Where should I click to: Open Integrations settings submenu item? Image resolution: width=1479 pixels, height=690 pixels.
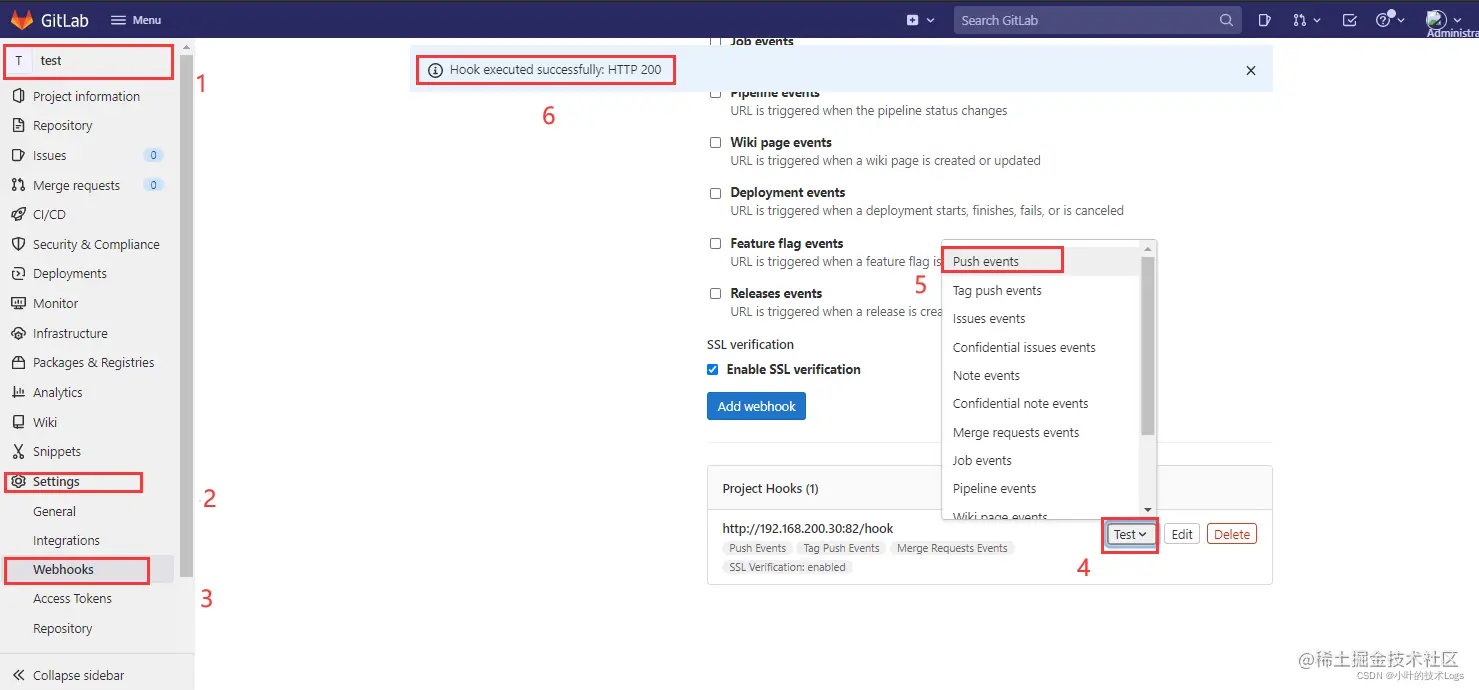coord(66,540)
